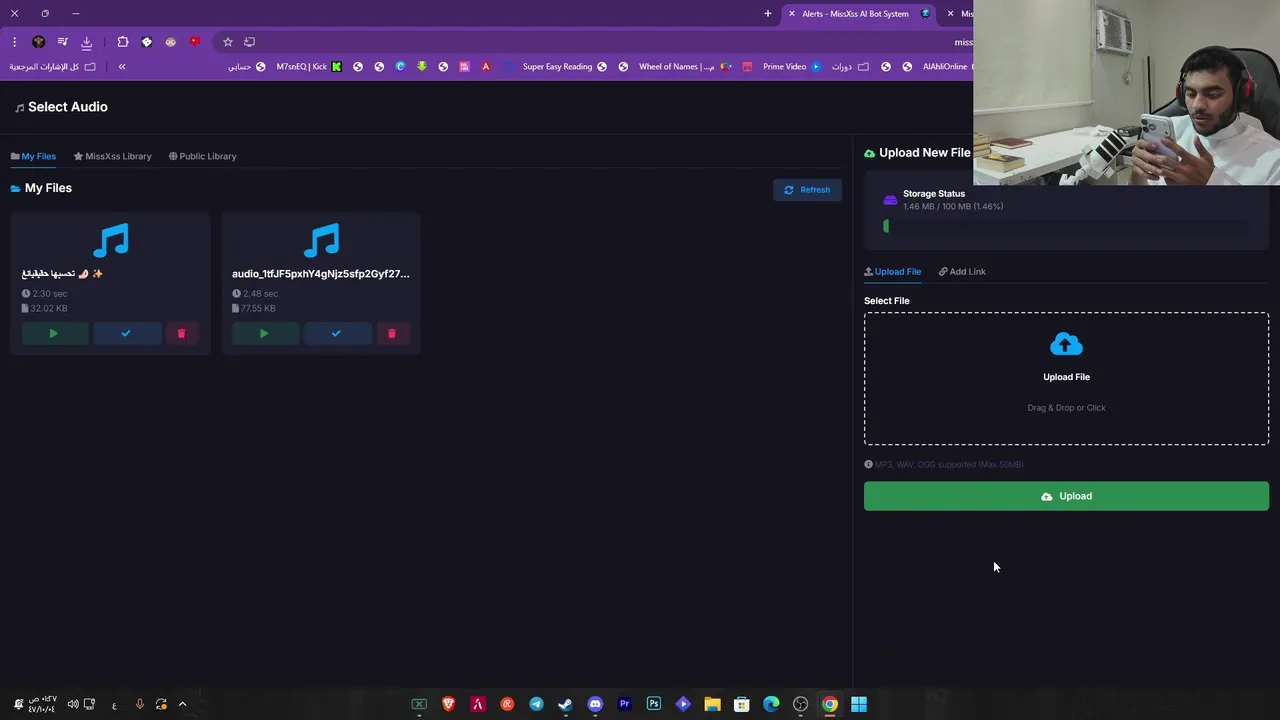
Task: Open the Super Easy Reading bookmark
Action: [x=565, y=67]
